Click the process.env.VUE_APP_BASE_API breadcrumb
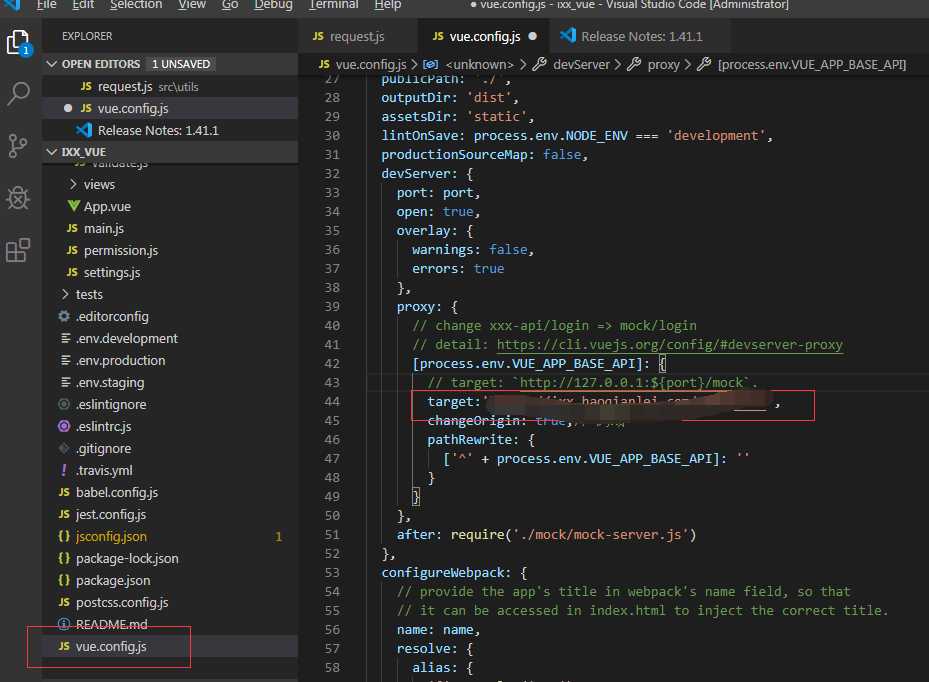 coord(812,64)
